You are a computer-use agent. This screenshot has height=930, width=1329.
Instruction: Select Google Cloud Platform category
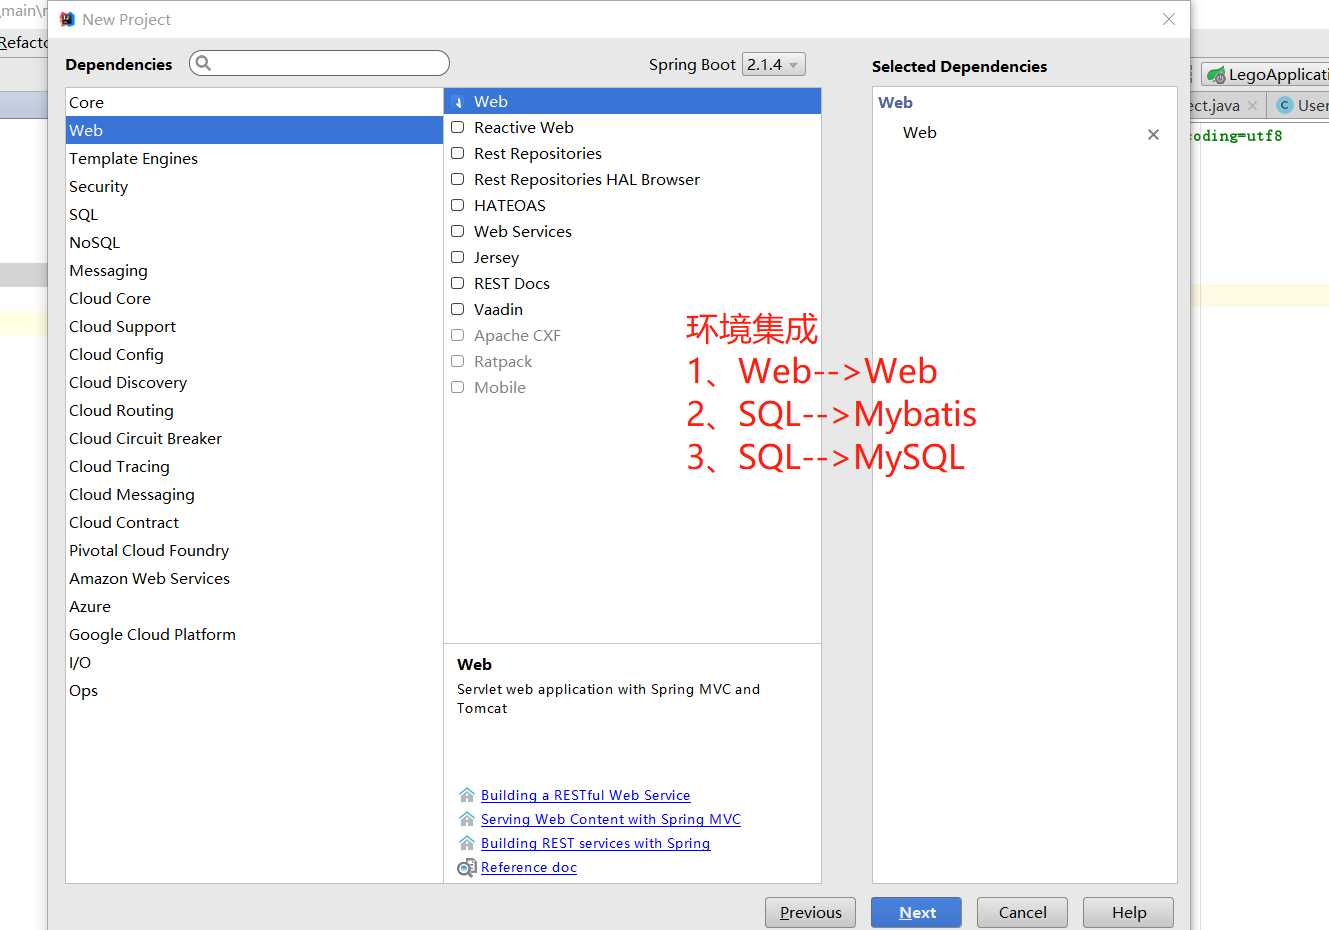coord(254,634)
